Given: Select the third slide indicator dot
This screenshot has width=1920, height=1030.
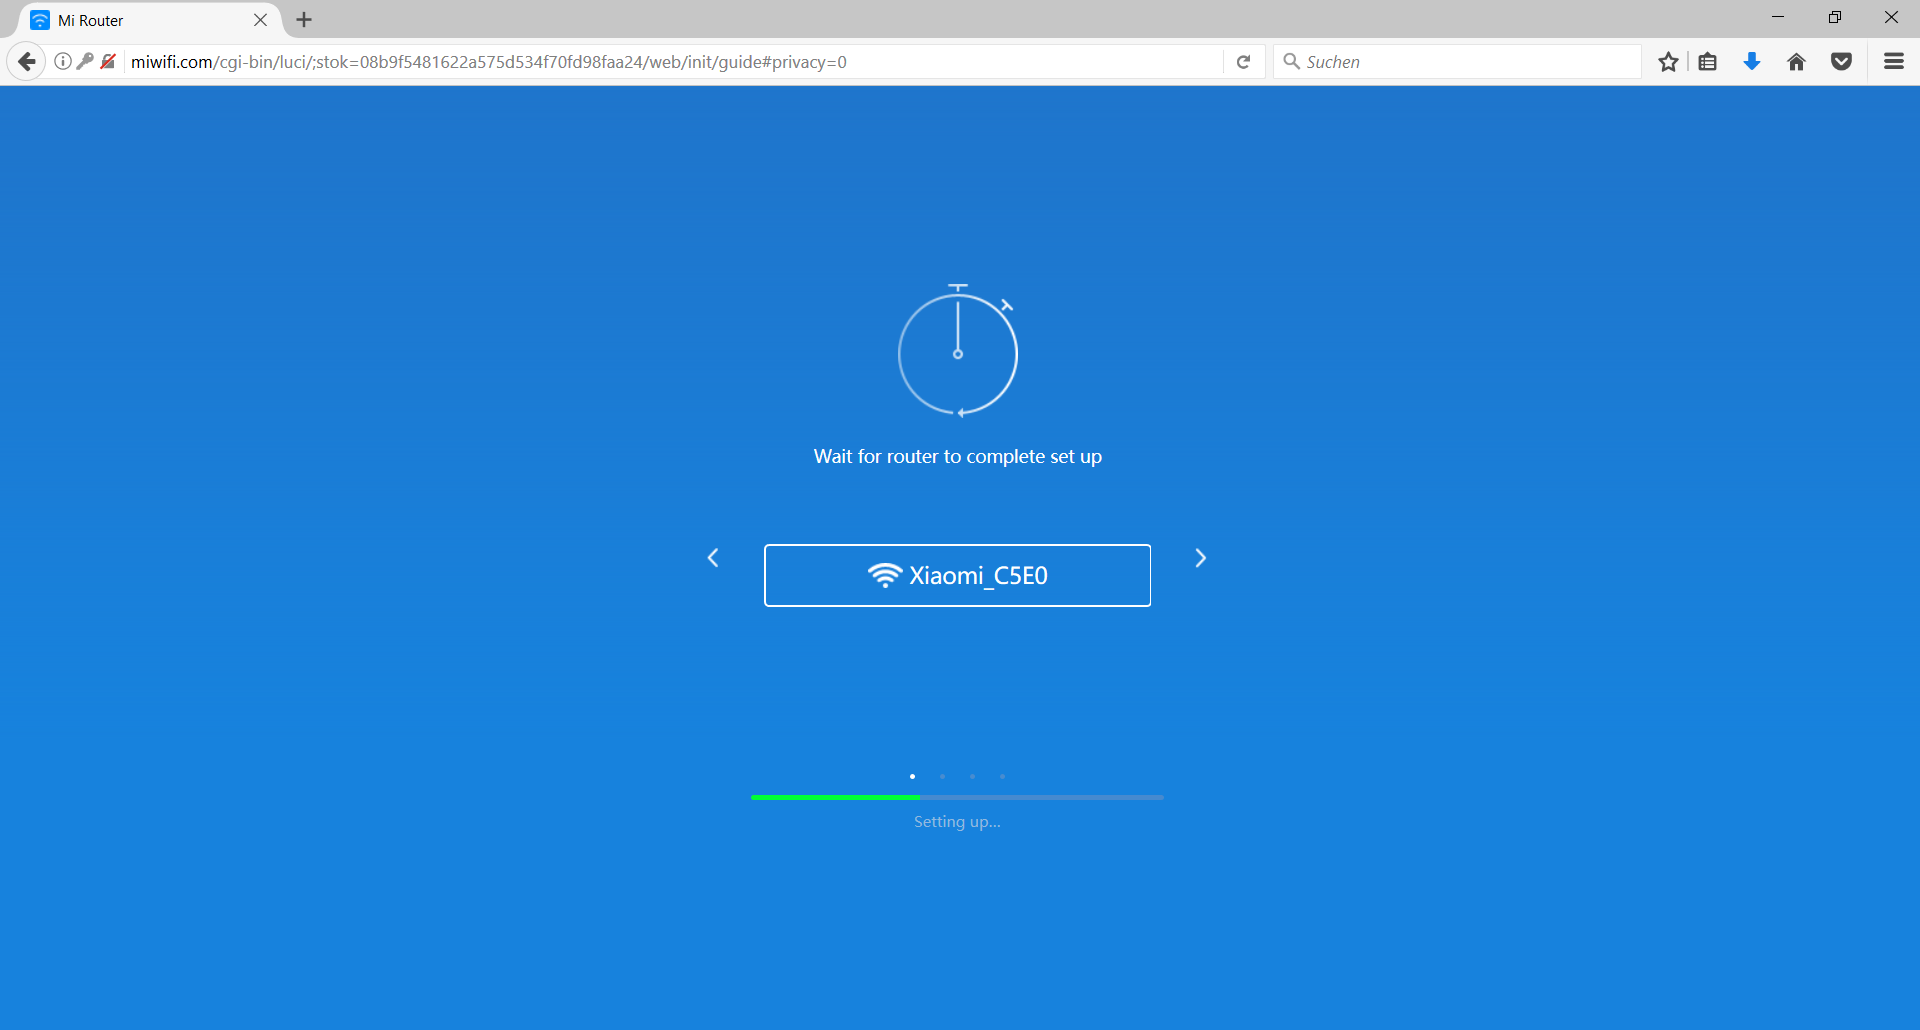Looking at the screenshot, I should [972, 776].
